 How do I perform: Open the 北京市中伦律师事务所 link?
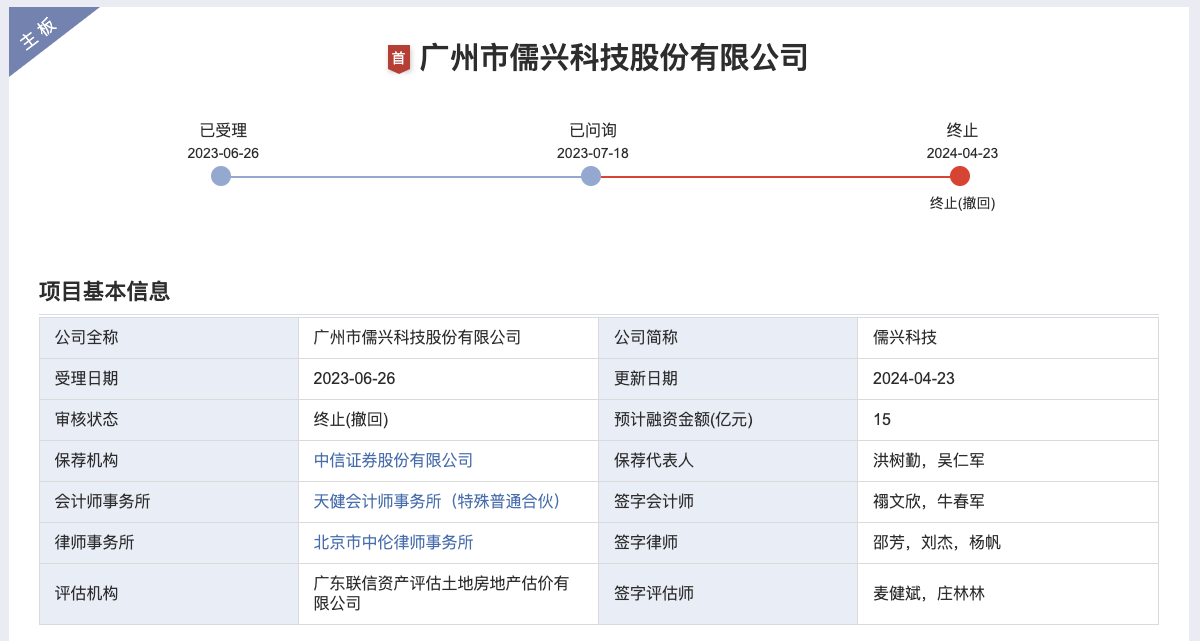click(393, 542)
